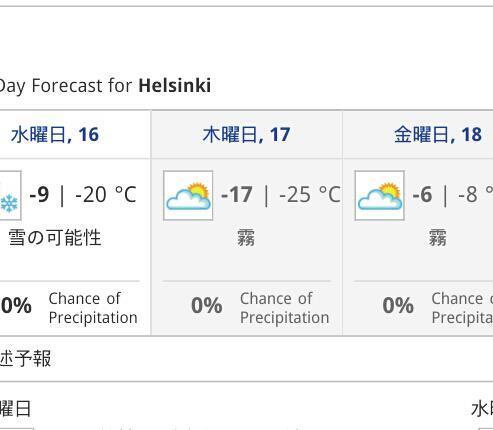Click the partly cloudy icon for Thursday 17

pos(188,195)
